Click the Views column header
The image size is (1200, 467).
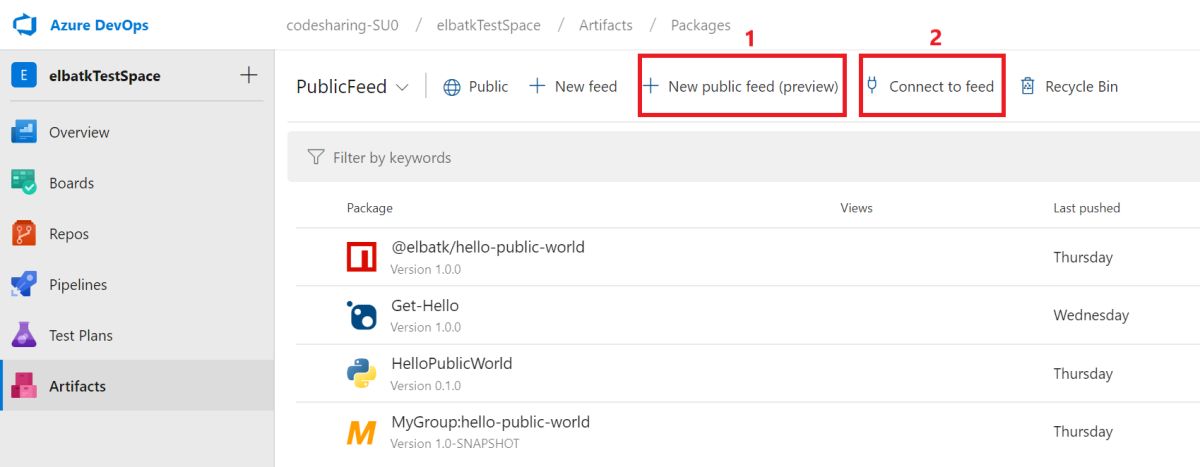pos(856,208)
